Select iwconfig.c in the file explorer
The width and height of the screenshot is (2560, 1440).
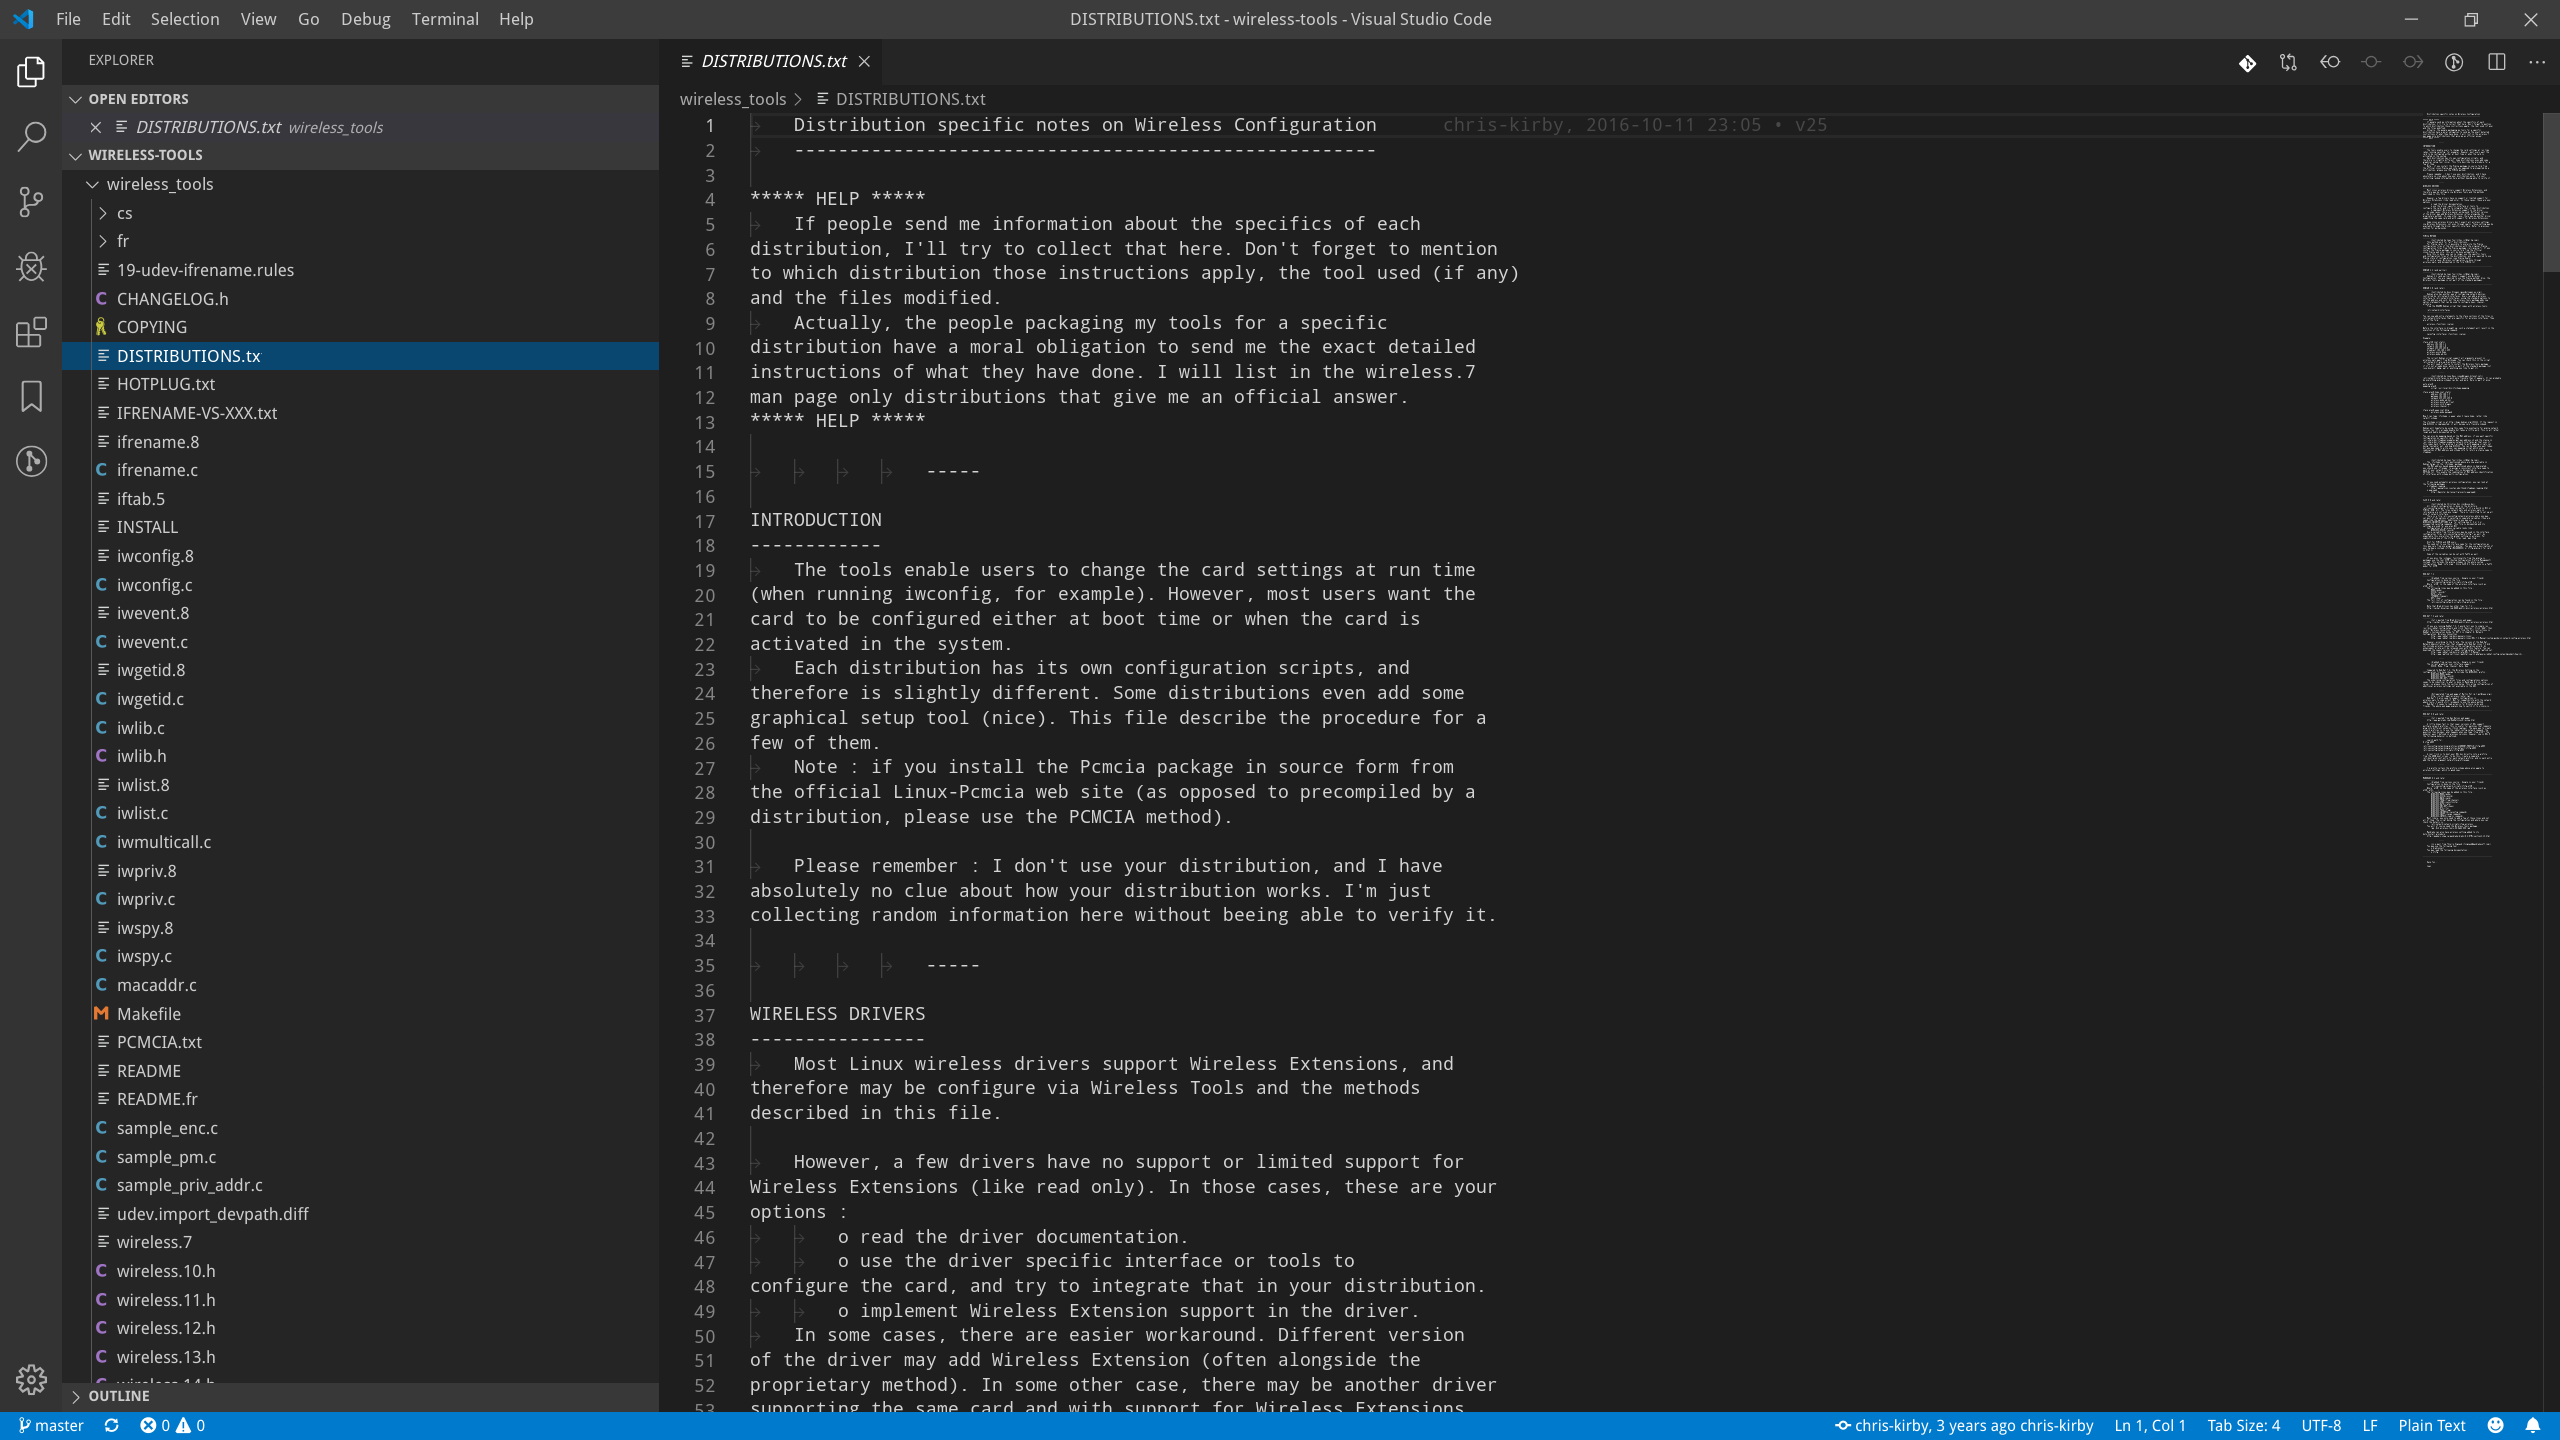pyautogui.click(x=152, y=584)
